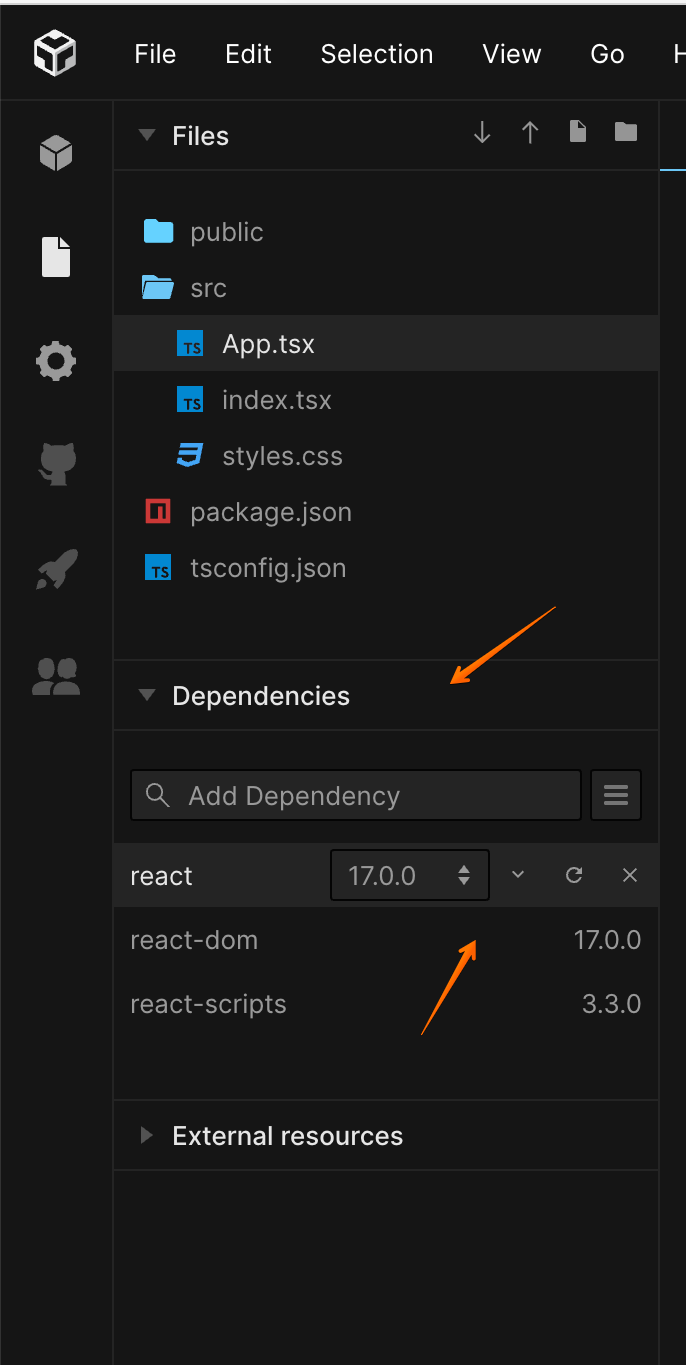This screenshot has height=1365, width=686.
Task: Expand the External resources section
Action: pos(147,1135)
